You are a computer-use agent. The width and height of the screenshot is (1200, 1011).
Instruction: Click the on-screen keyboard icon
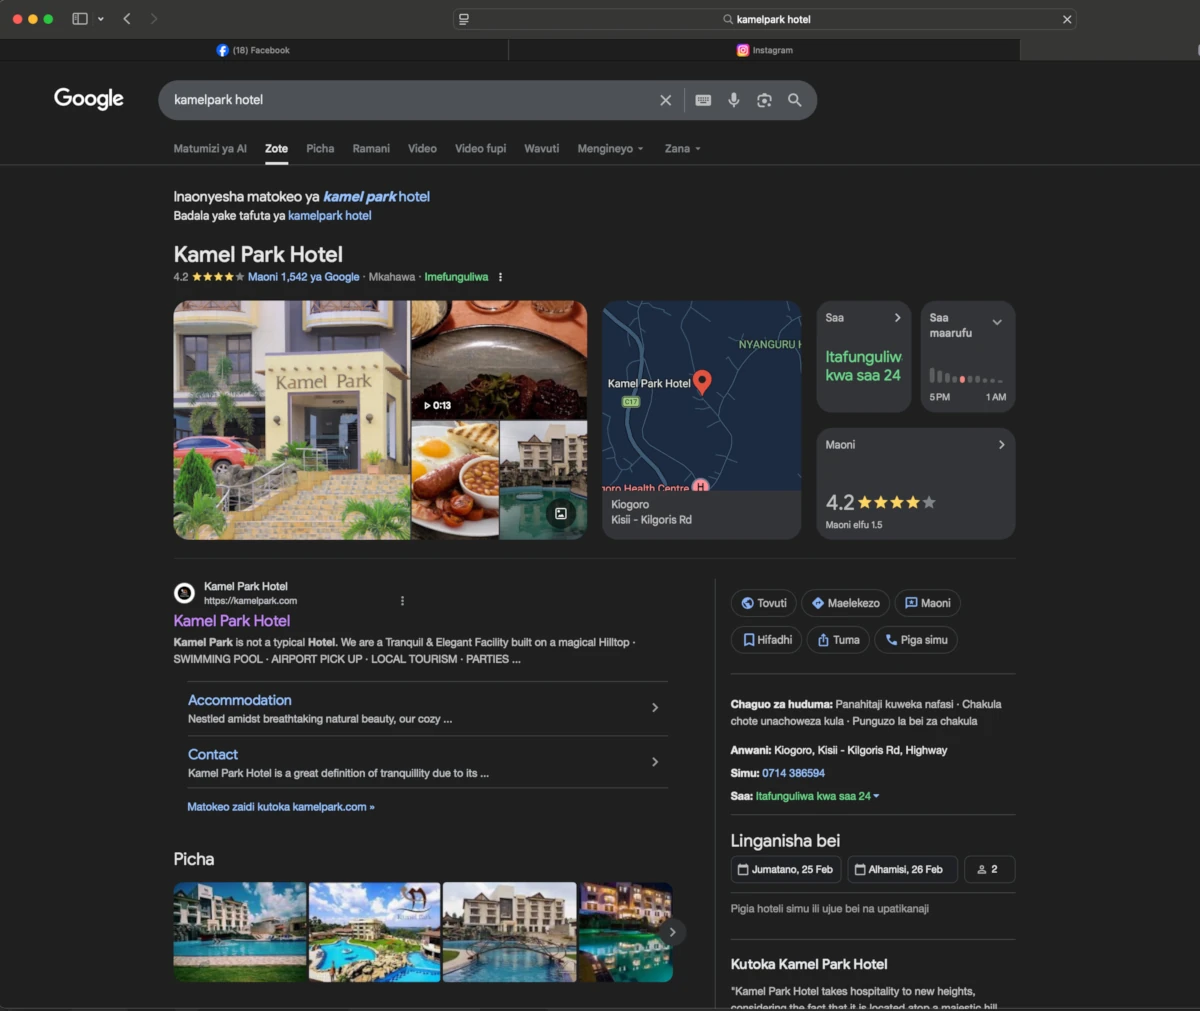[703, 100]
